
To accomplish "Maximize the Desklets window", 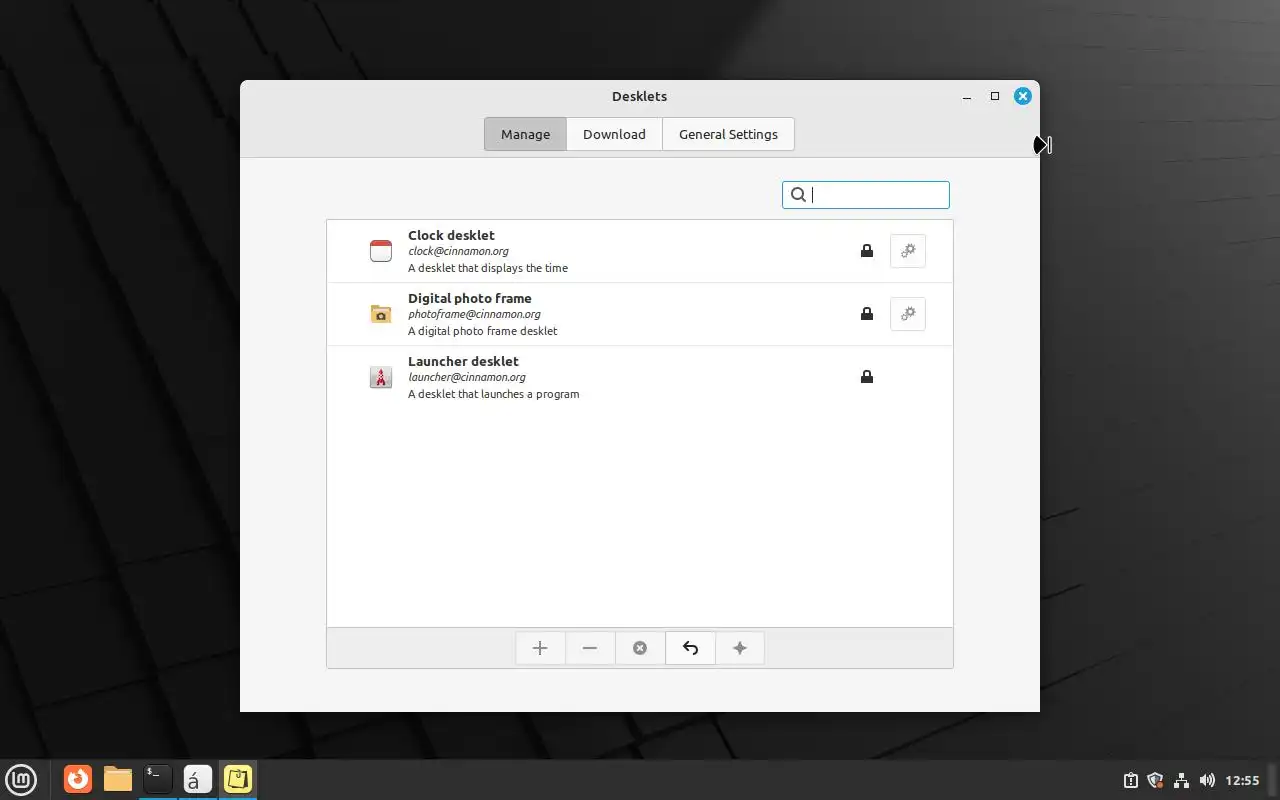I will (x=995, y=96).
